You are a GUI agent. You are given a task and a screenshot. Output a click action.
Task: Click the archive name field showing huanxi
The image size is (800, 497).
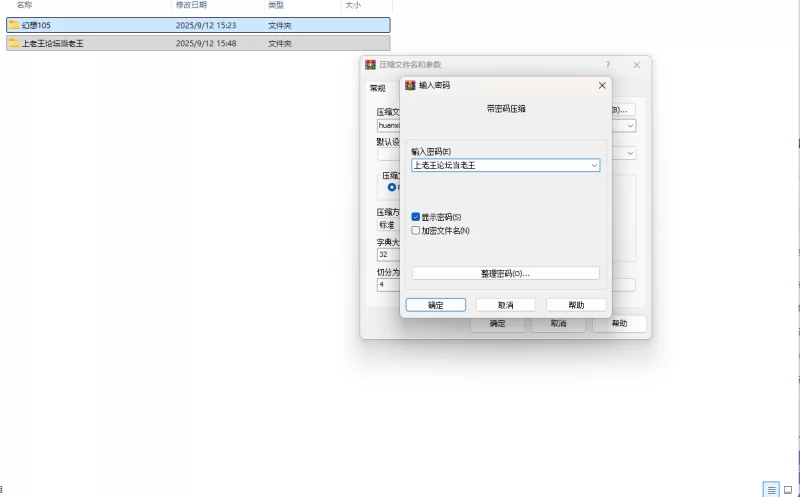389,126
